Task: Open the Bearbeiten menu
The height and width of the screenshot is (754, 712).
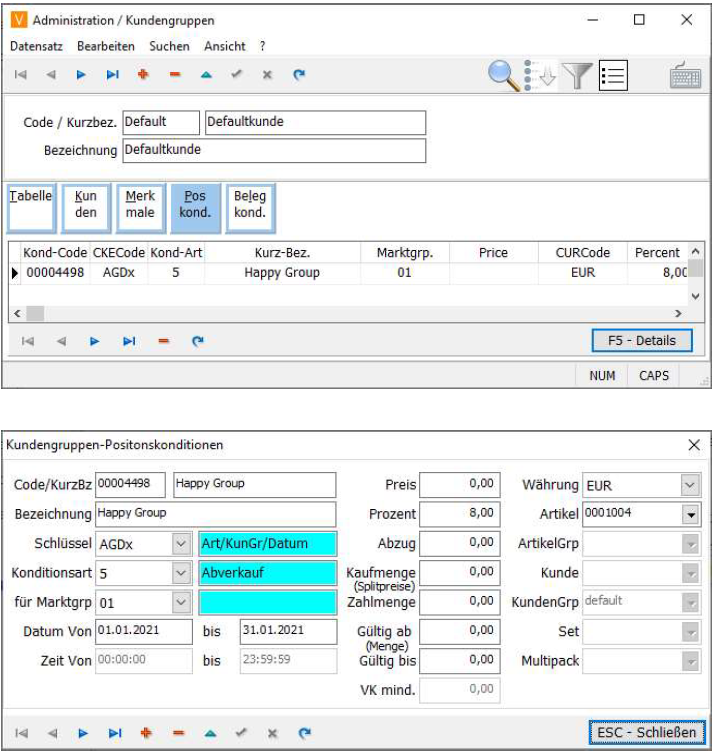Action: (x=105, y=46)
